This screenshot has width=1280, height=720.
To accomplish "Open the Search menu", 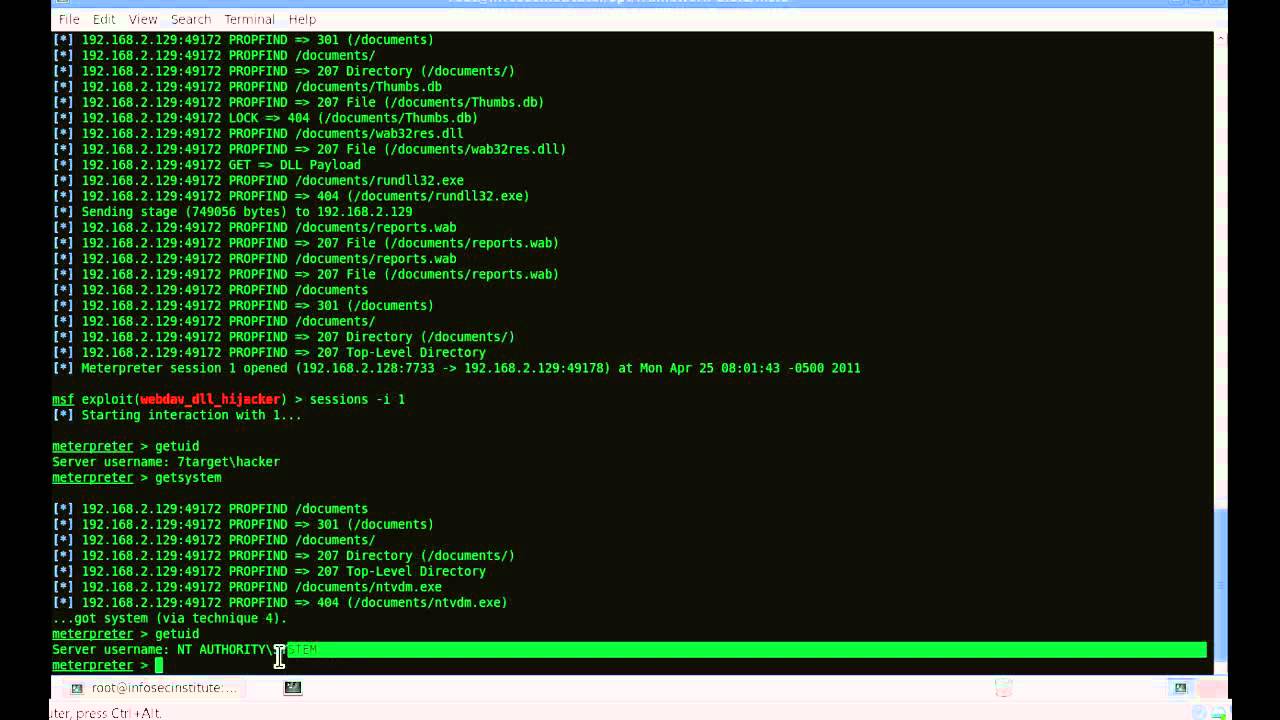I will (x=190, y=19).
